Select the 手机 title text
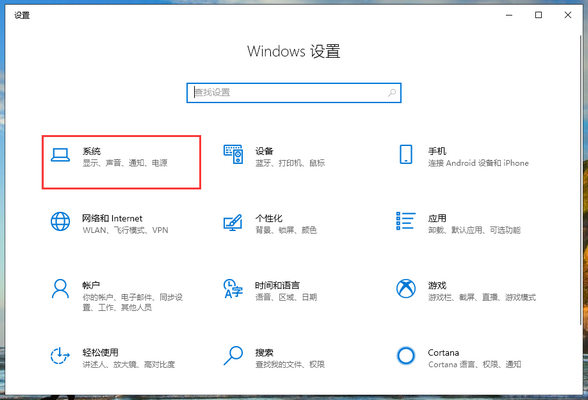 click(x=437, y=151)
